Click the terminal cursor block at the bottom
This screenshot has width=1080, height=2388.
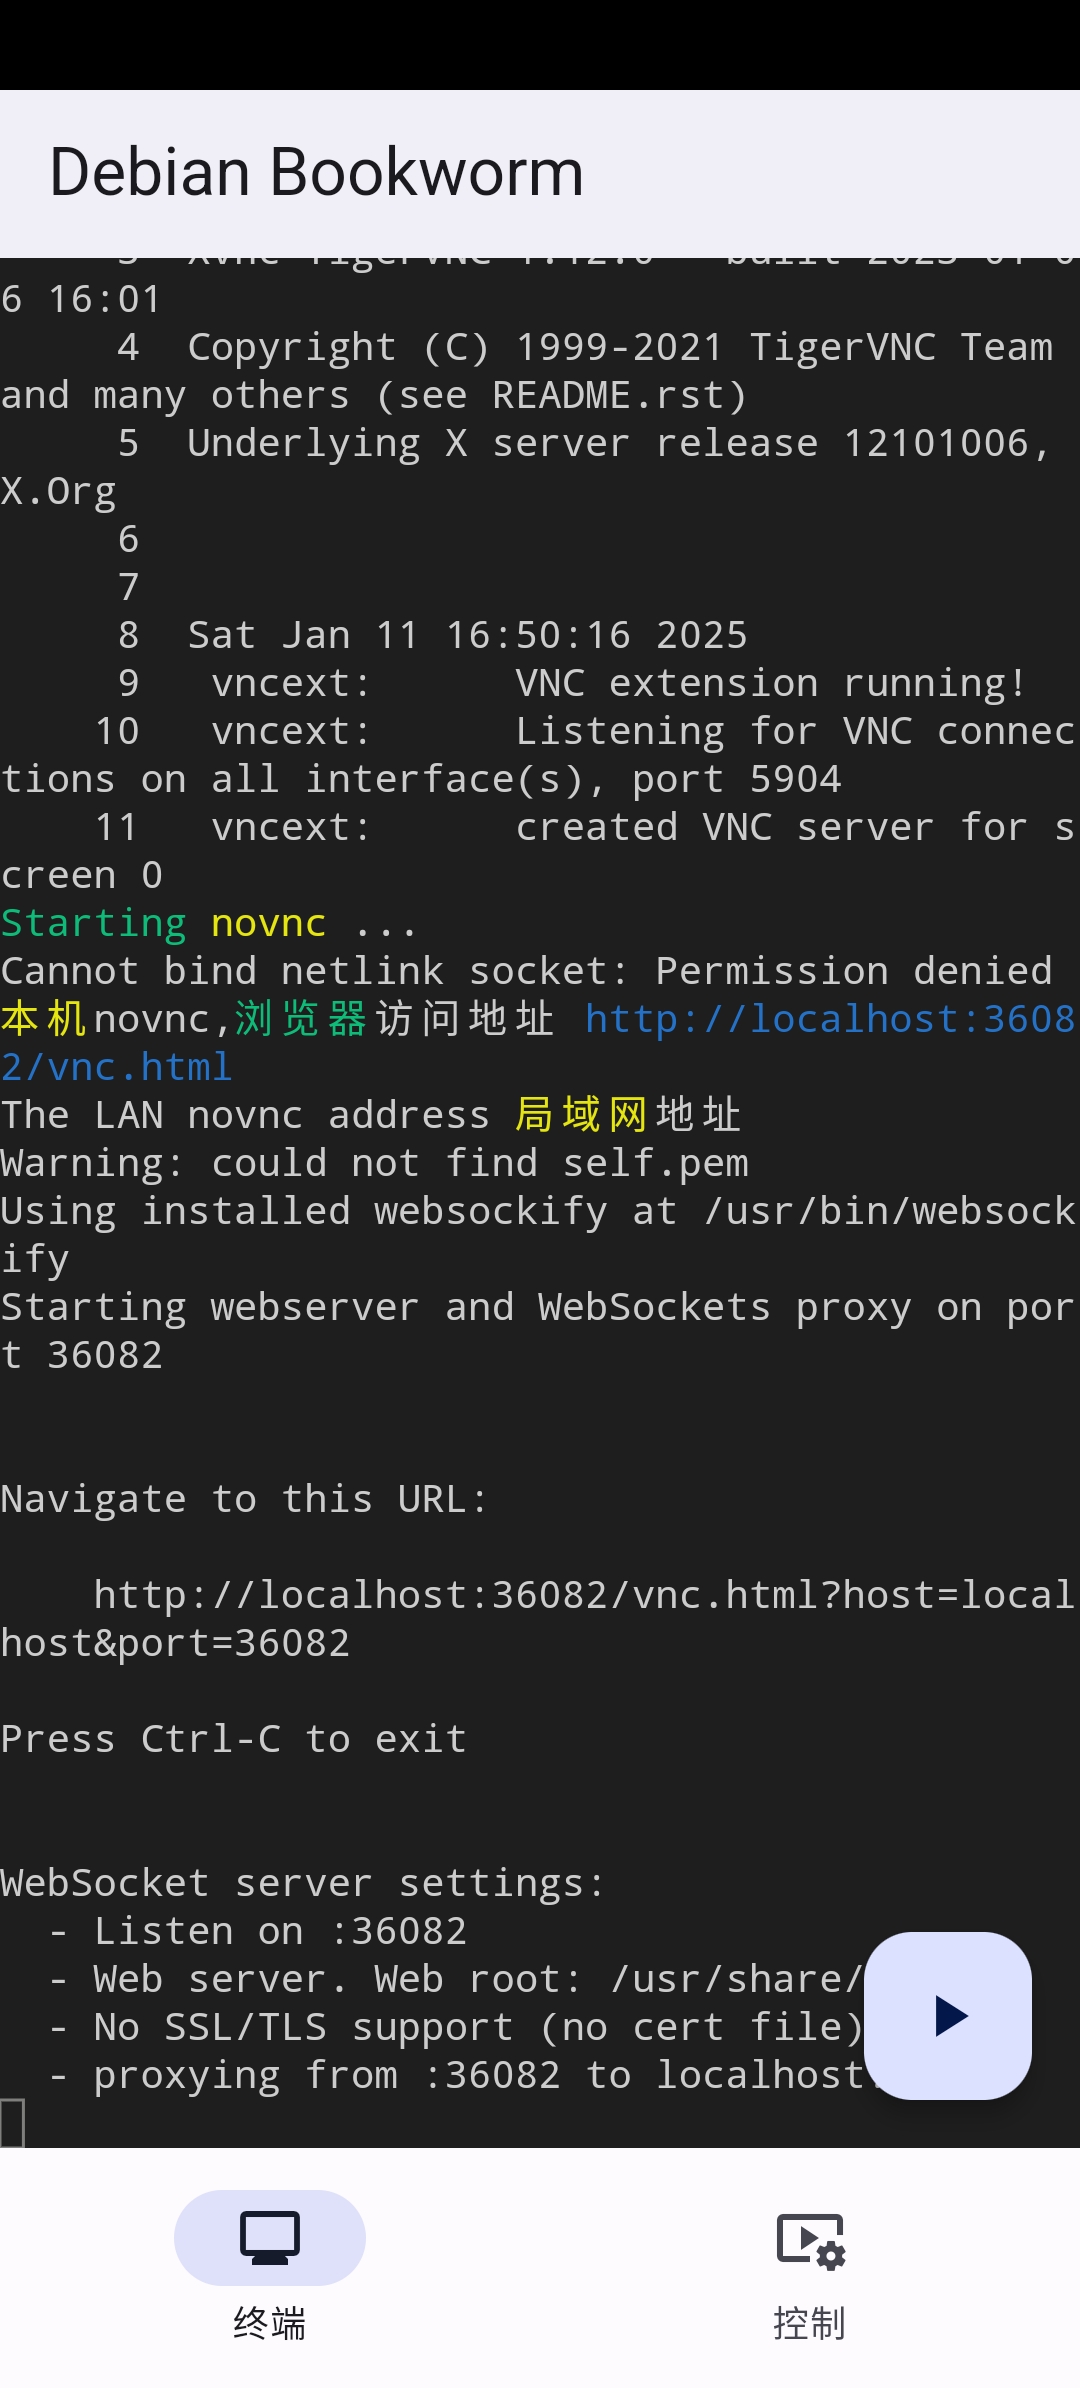tap(12, 2122)
